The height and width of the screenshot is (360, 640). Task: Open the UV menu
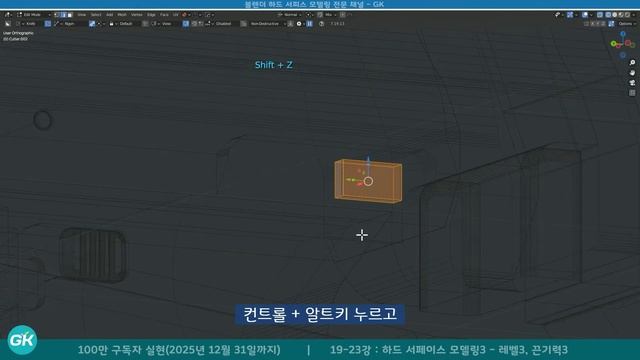tap(176, 15)
